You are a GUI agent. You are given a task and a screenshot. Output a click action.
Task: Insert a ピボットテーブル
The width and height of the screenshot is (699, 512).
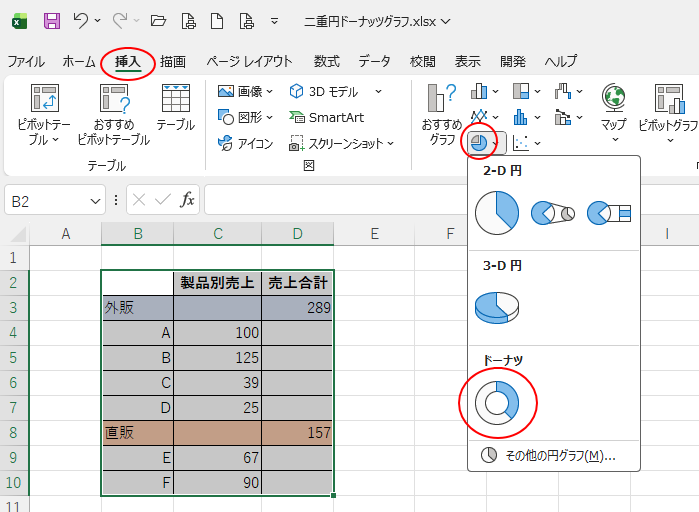44,115
